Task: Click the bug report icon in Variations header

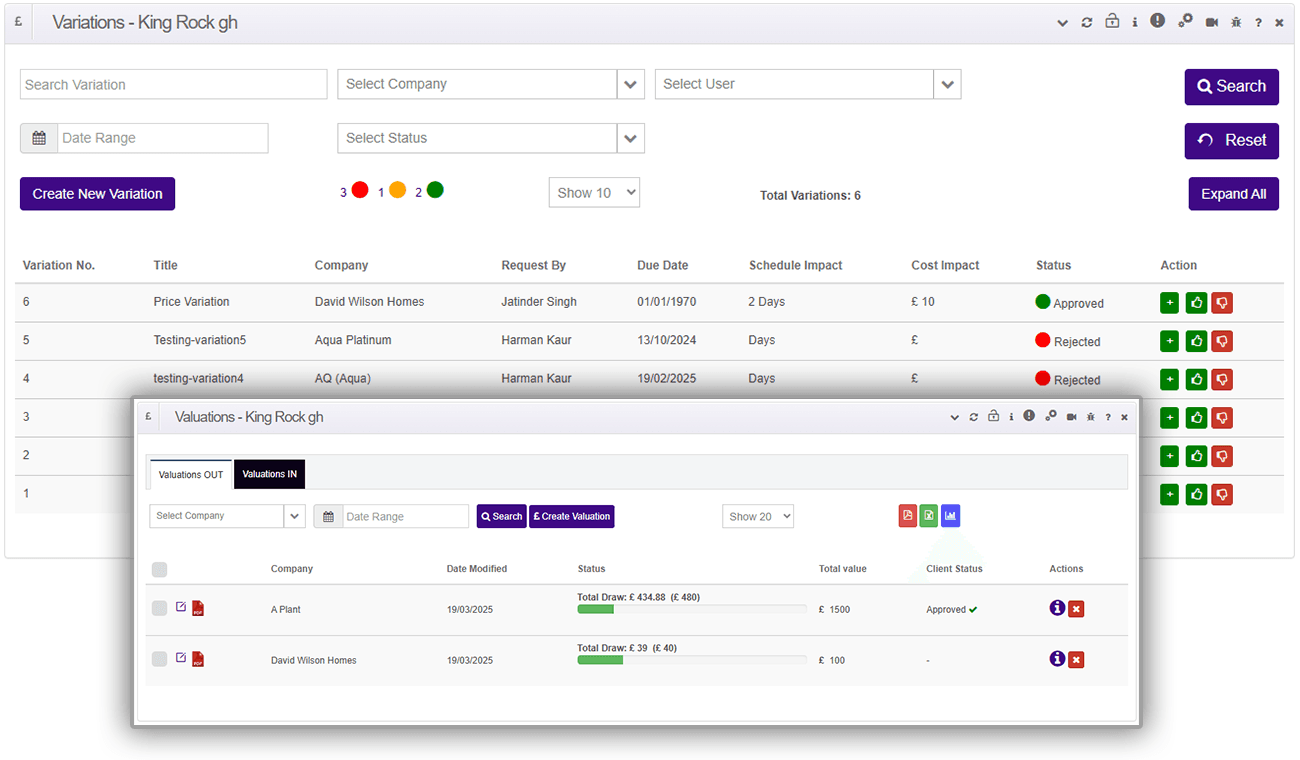Action: [x=1236, y=22]
